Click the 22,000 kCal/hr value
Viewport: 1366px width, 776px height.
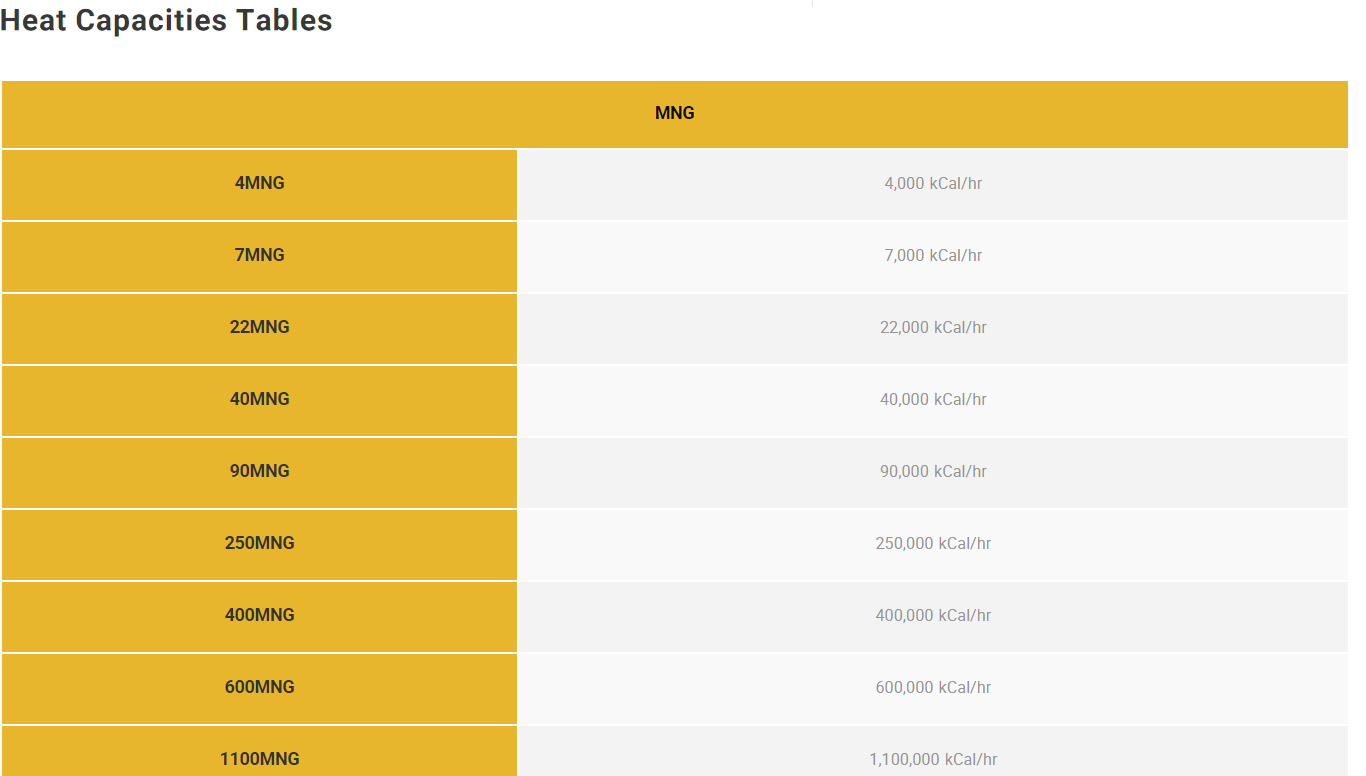[933, 328]
